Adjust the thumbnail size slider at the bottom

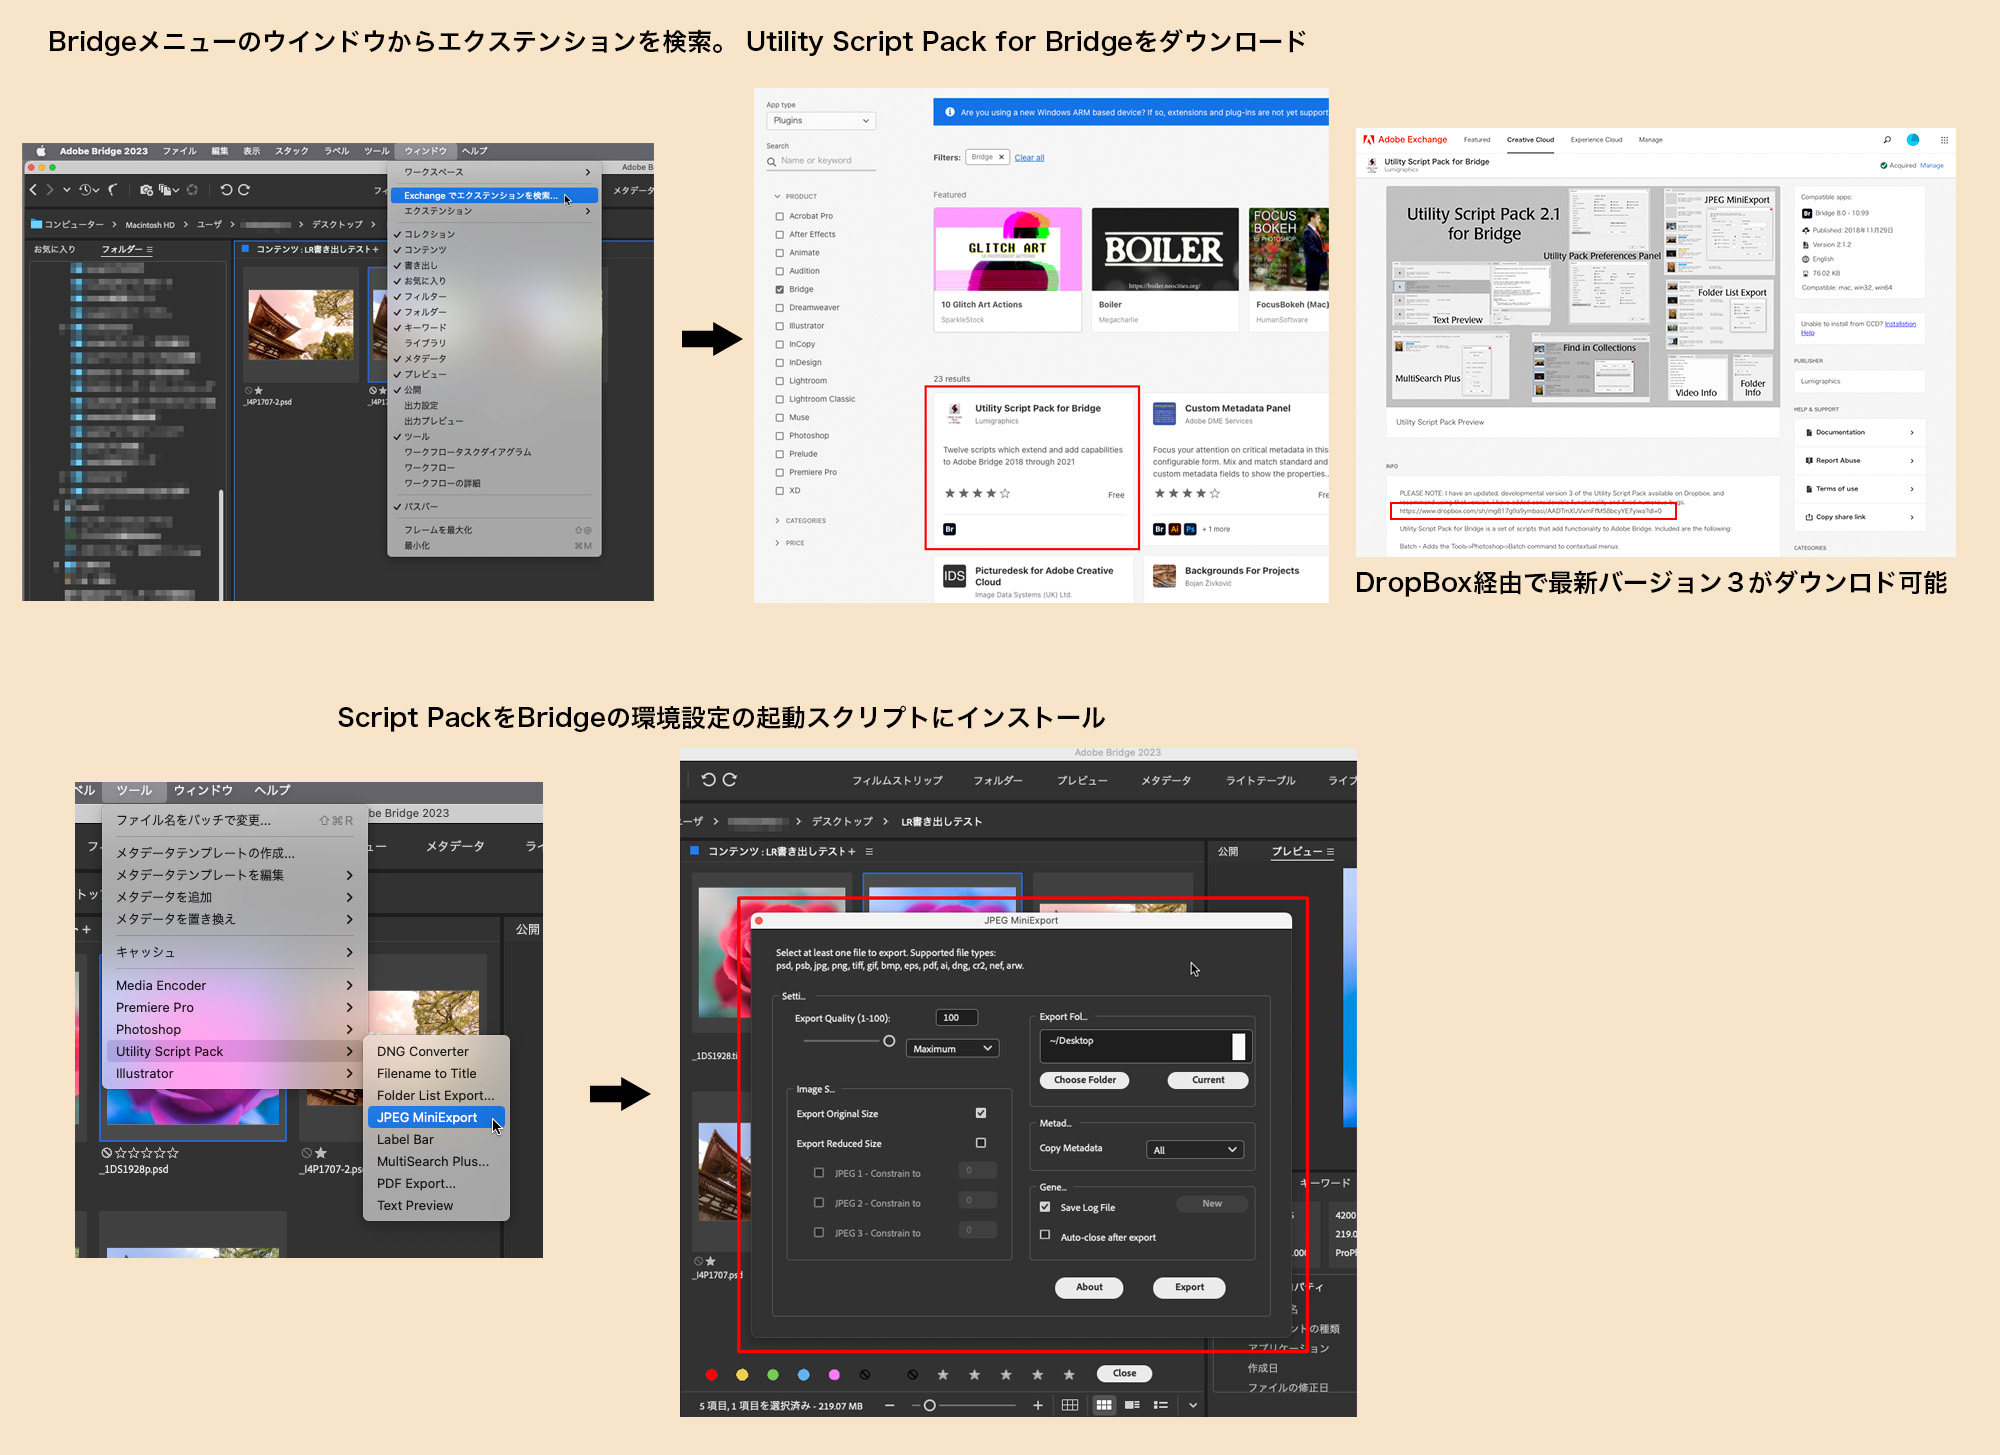click(x=930, y=1404)
